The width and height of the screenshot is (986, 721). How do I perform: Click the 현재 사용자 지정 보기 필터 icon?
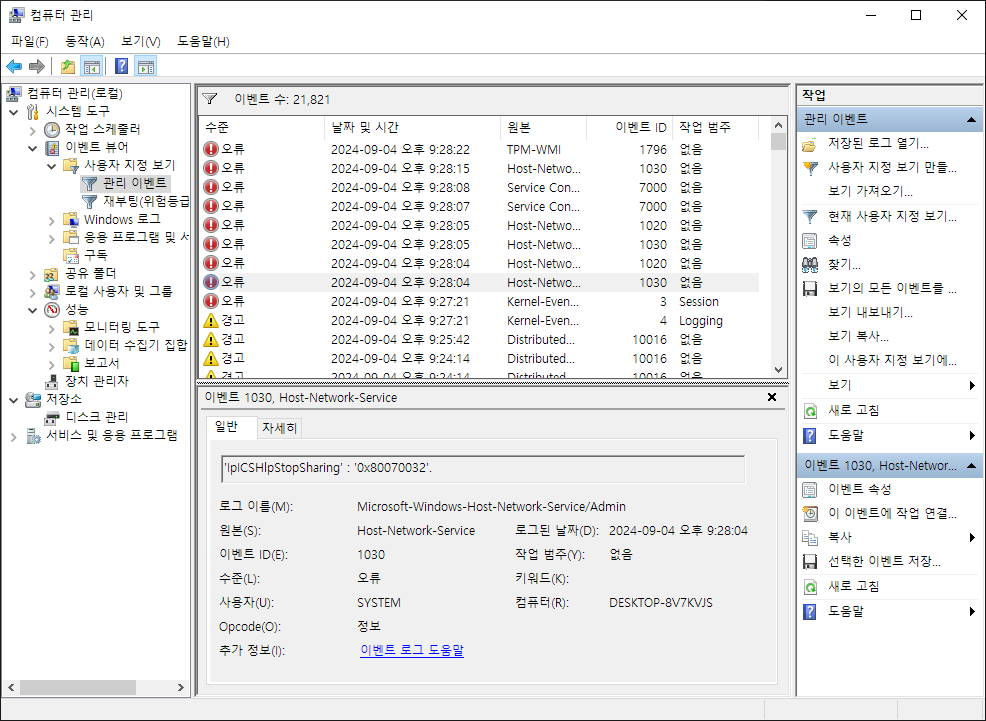pos(810,217)
